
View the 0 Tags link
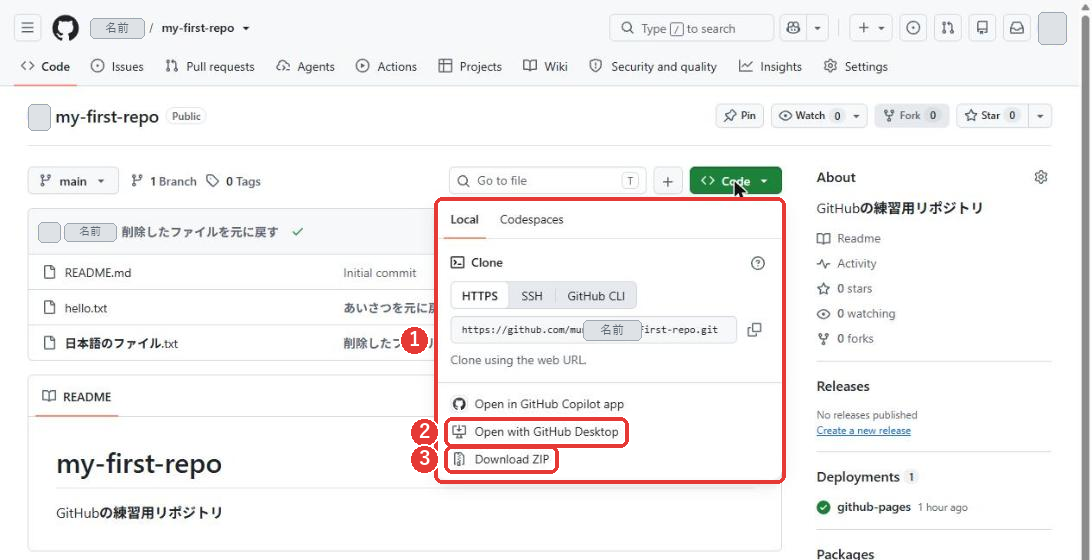(233, 181)
